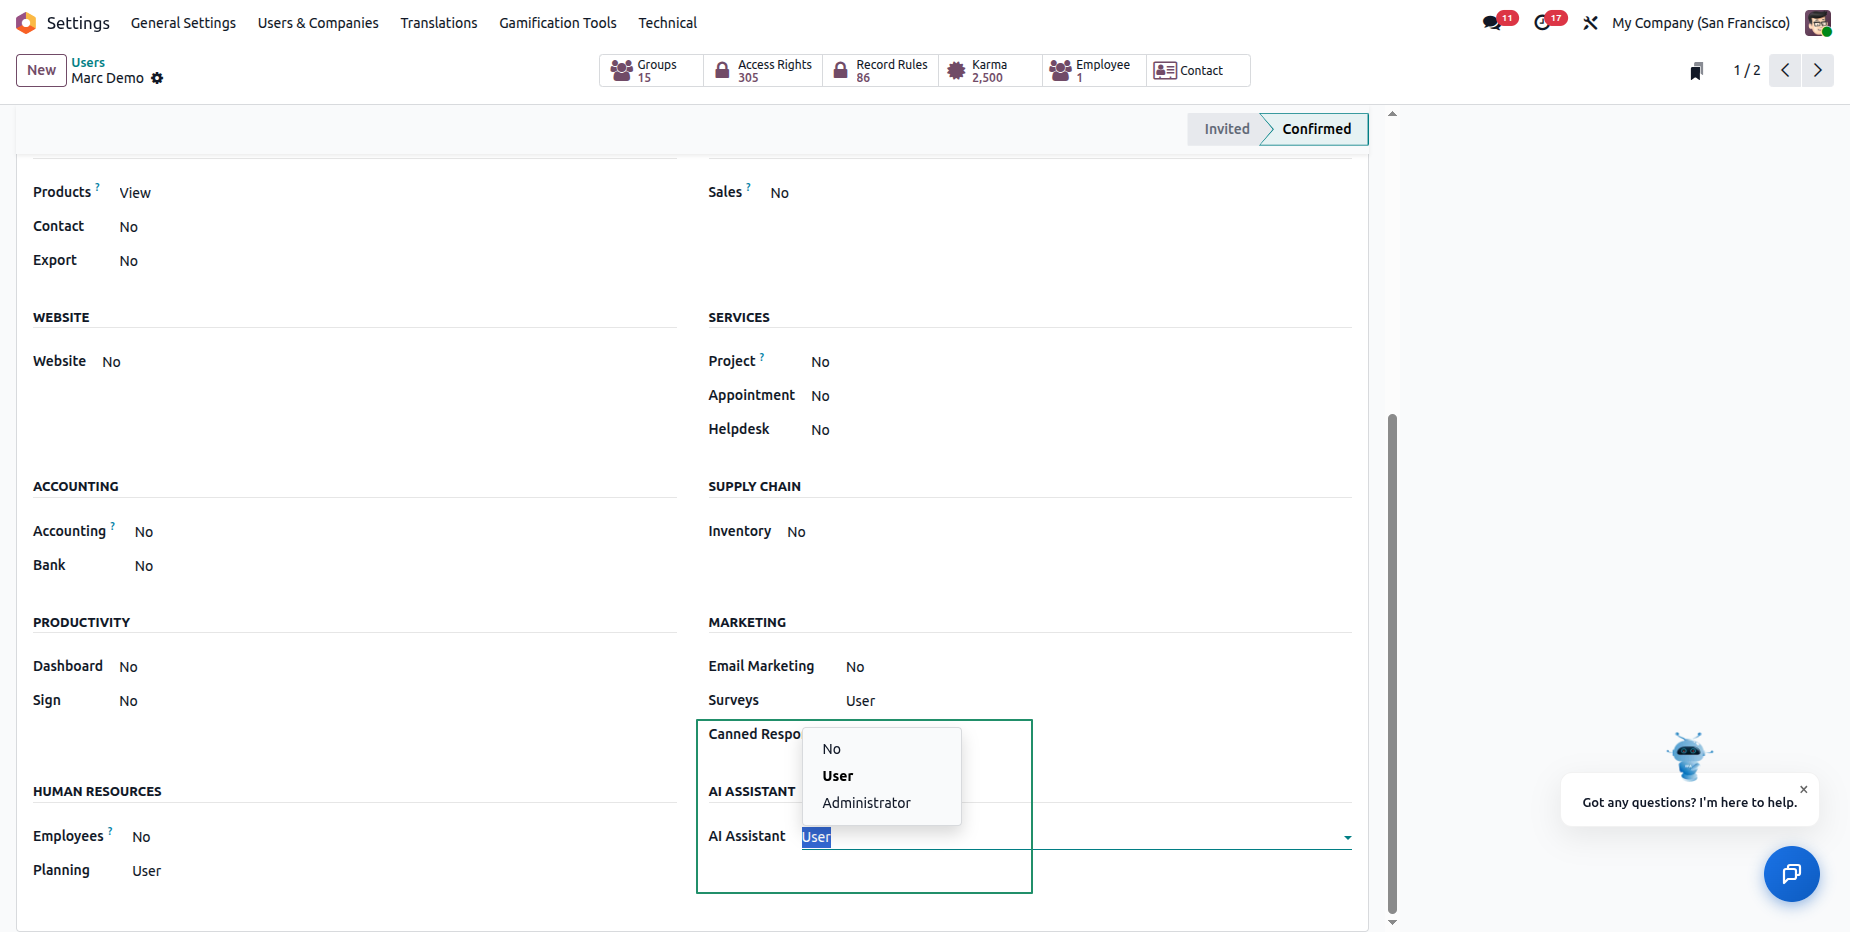Screen dimensions: 1850x932
Task: Open Technical menu
Action: pyautogui.click(x=668, y=22)
